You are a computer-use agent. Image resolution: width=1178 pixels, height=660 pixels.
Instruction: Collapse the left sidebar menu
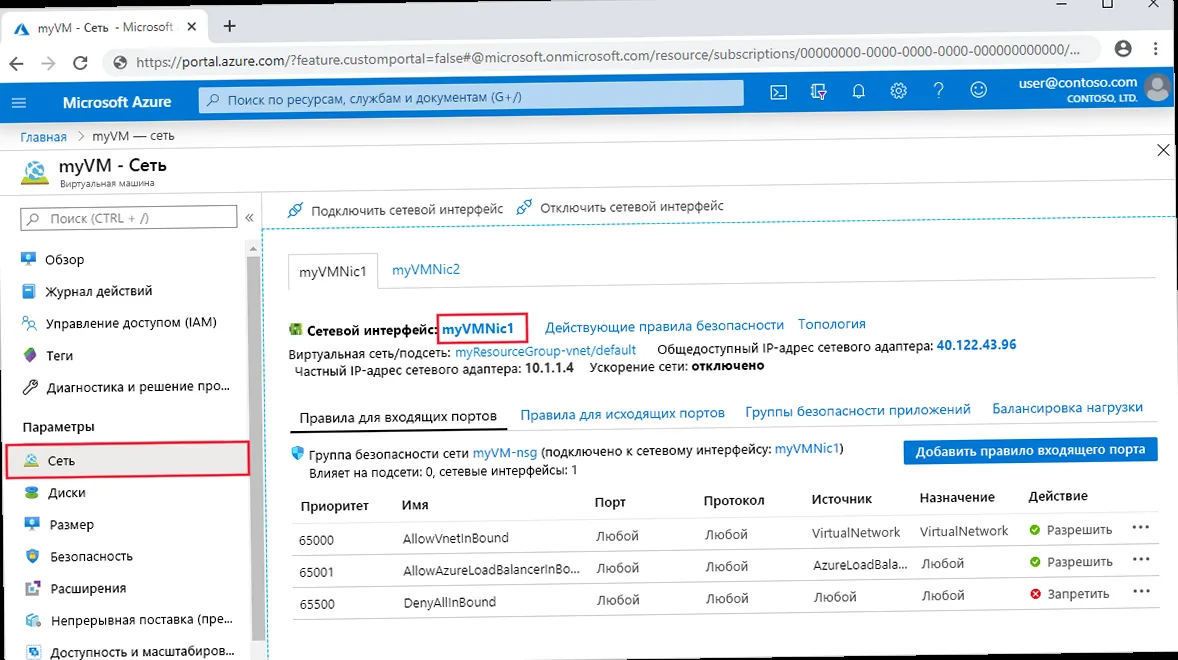pyautogui.click(x=249, y=217)
